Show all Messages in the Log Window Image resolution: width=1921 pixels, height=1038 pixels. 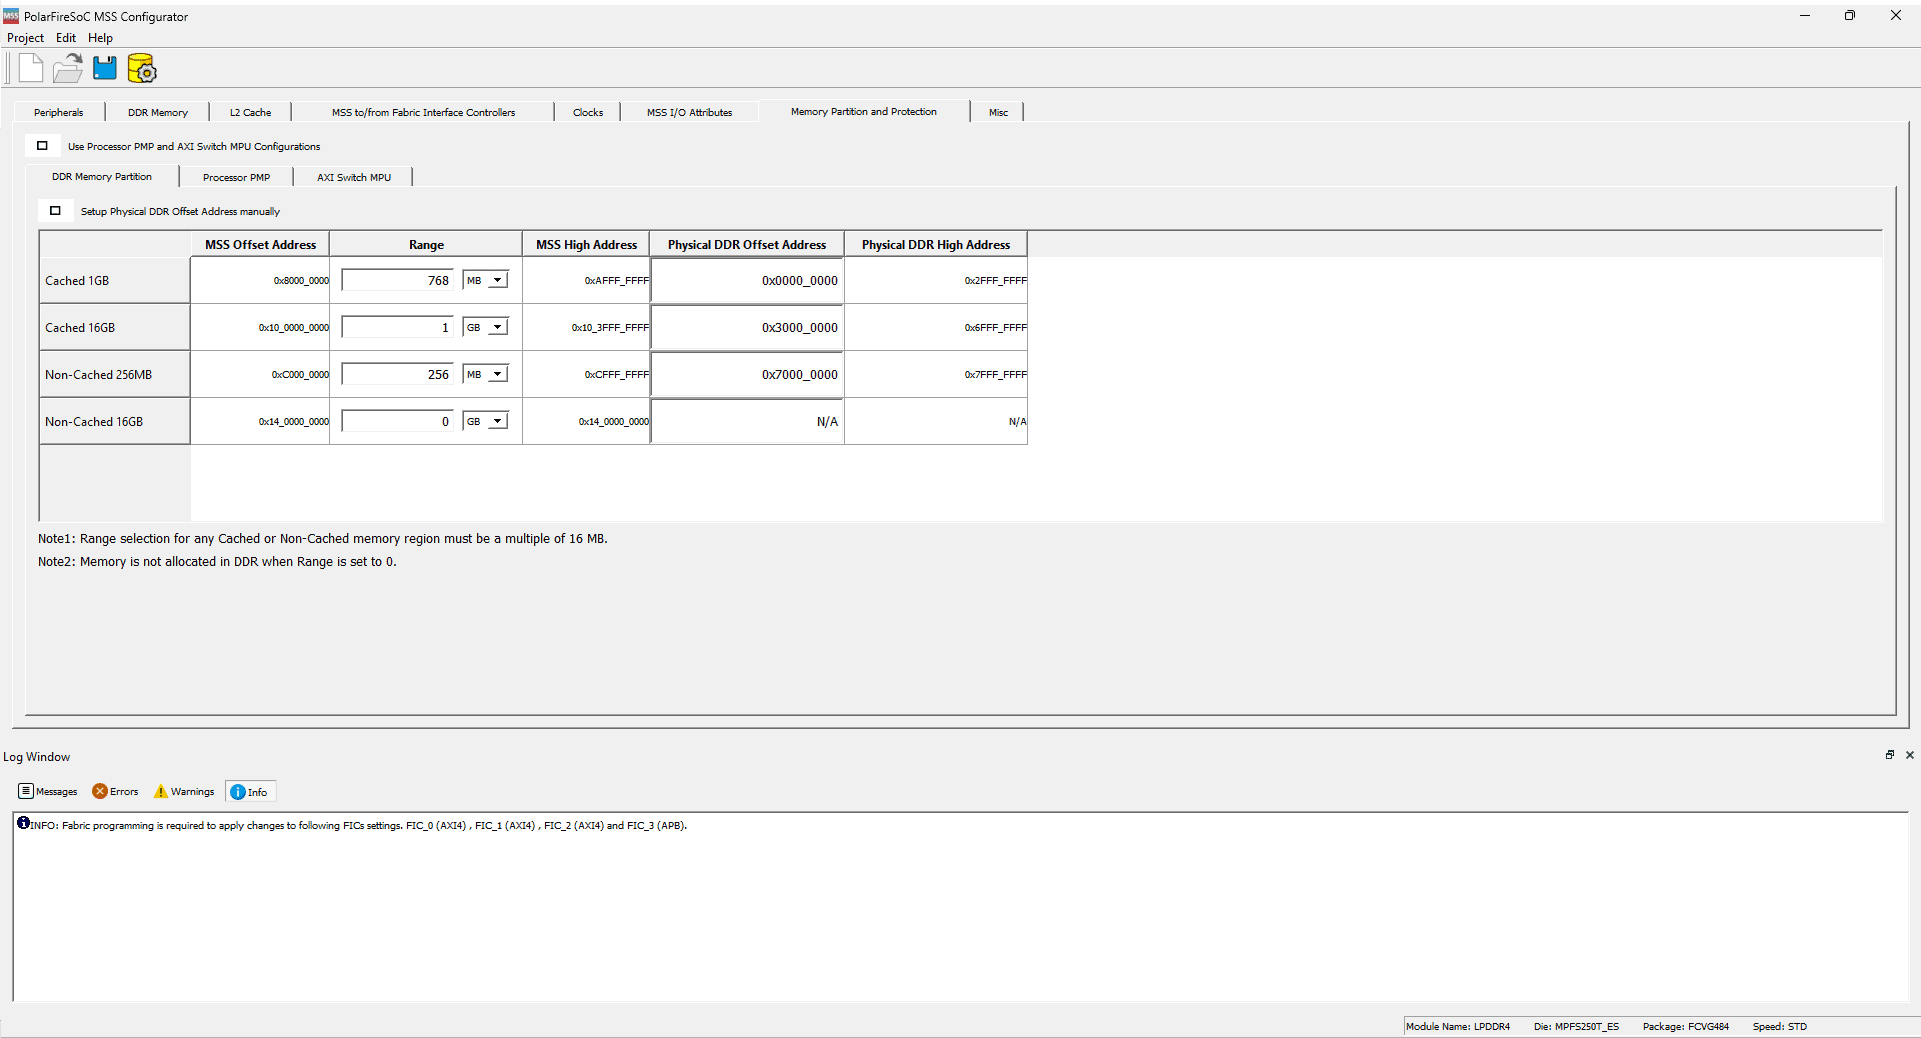coord(48,792)
